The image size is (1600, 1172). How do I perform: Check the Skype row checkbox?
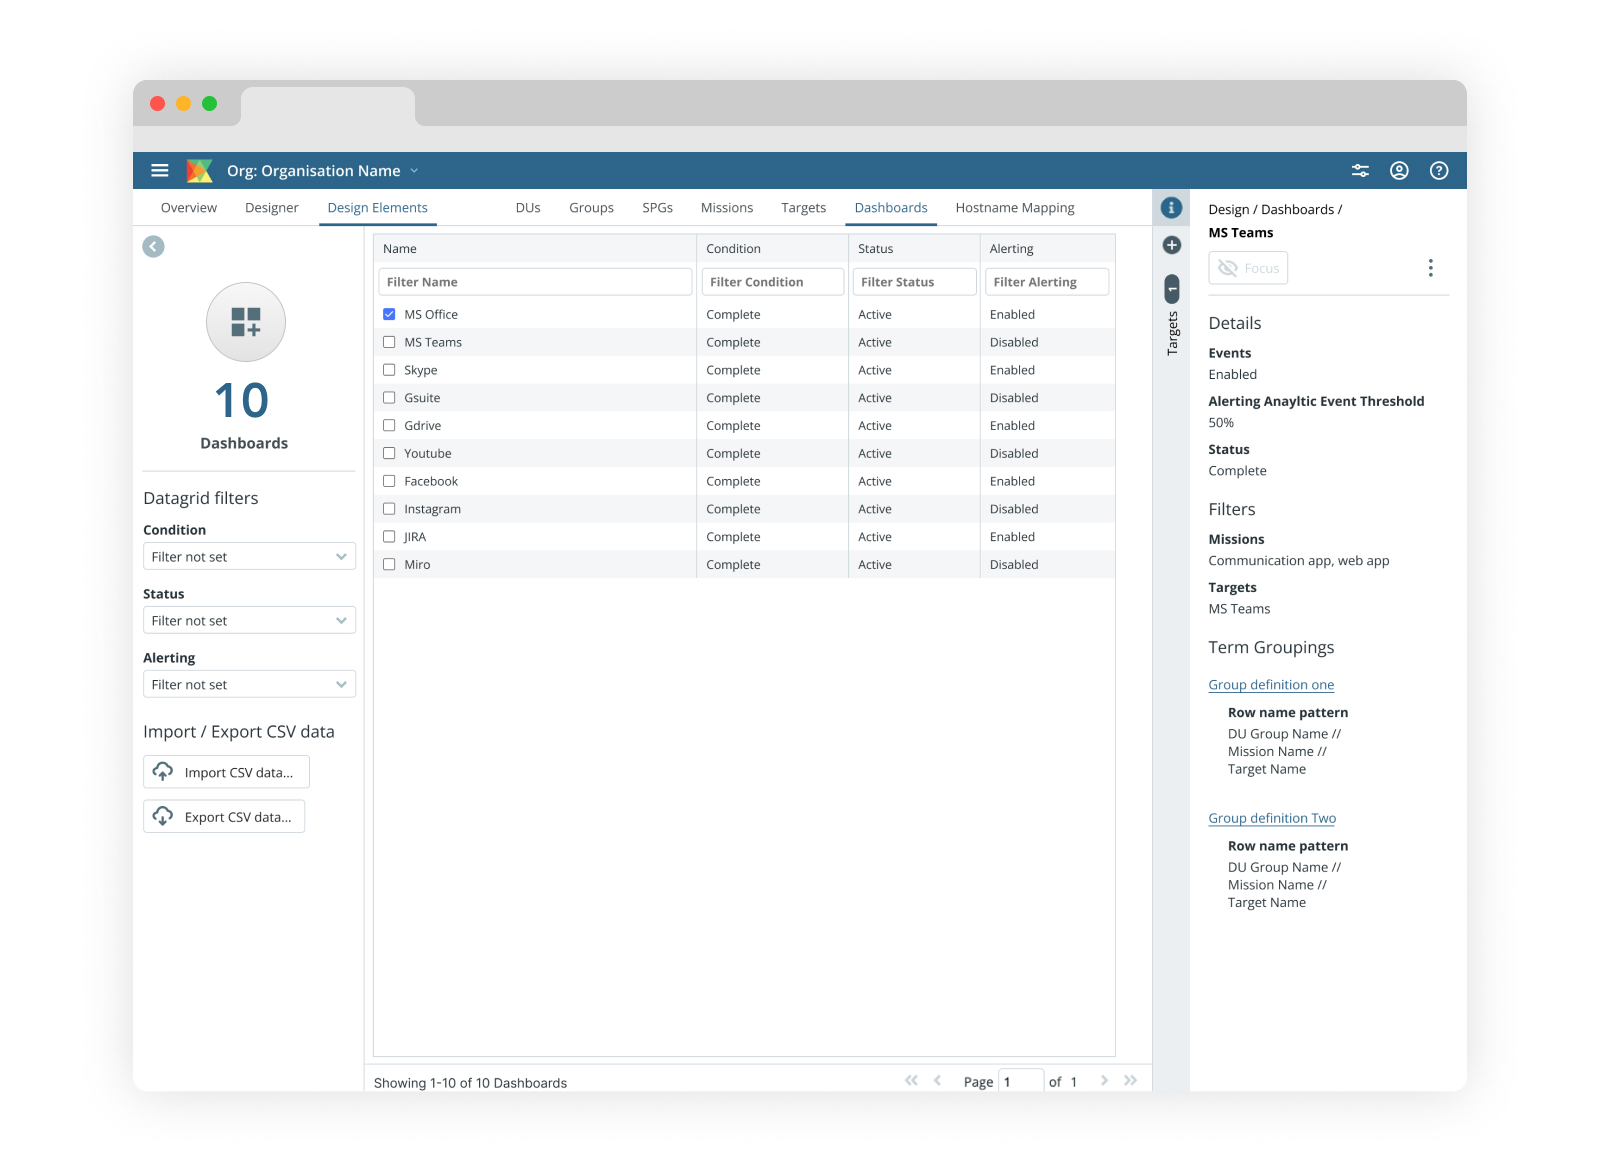(389, 370)
